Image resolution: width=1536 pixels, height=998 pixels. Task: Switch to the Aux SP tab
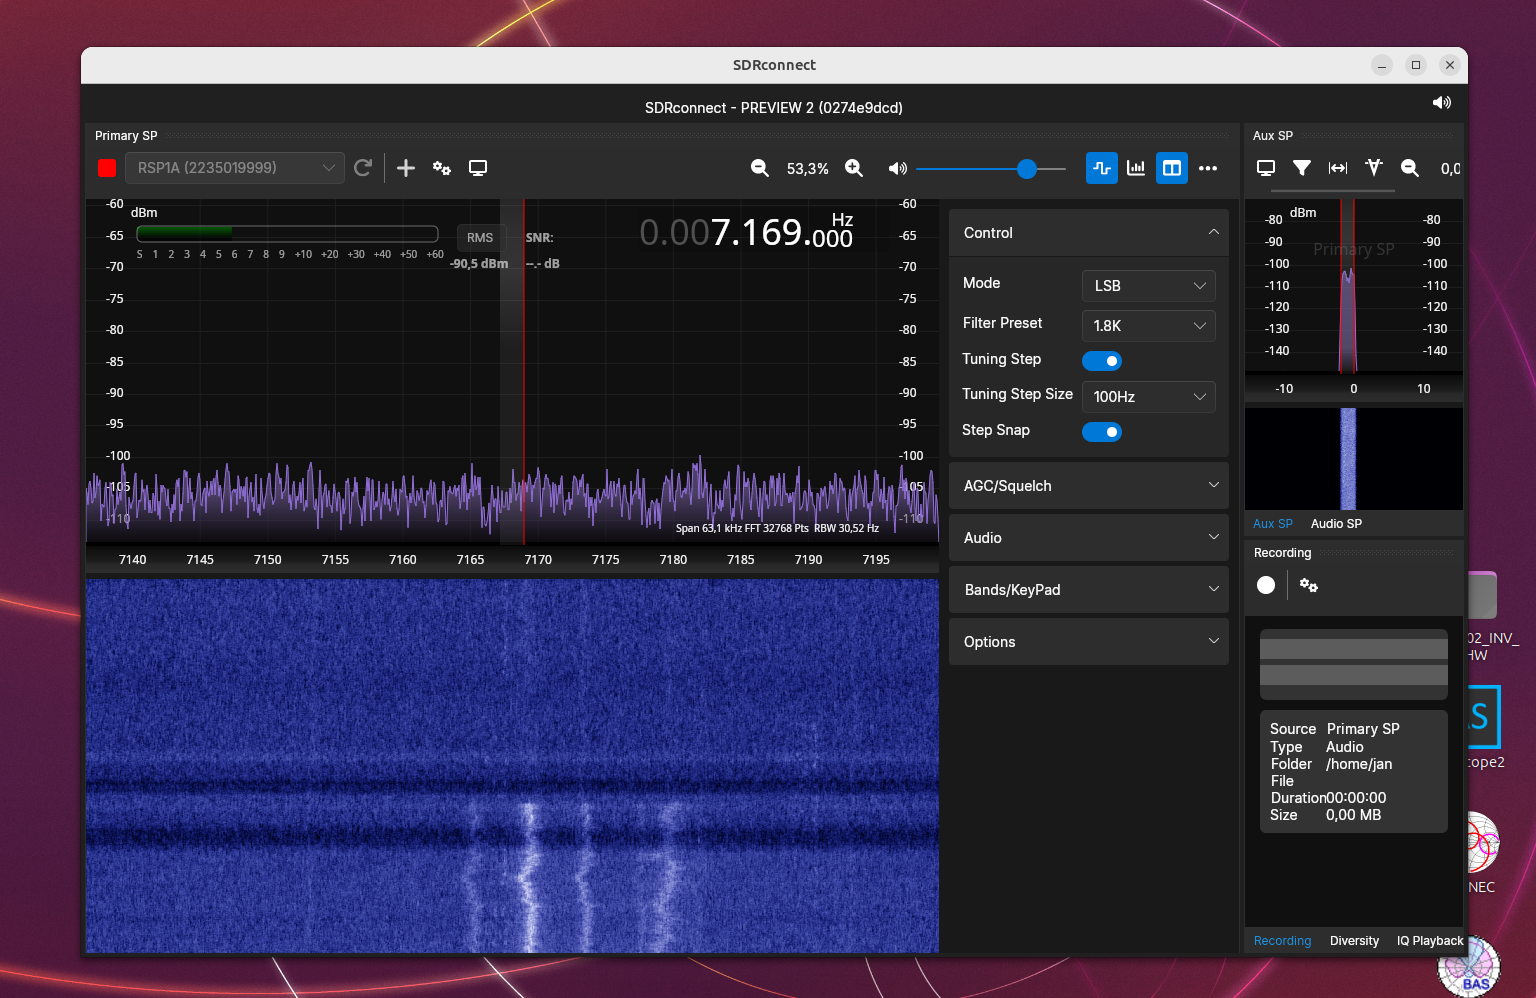click(x=1273, y=524)
